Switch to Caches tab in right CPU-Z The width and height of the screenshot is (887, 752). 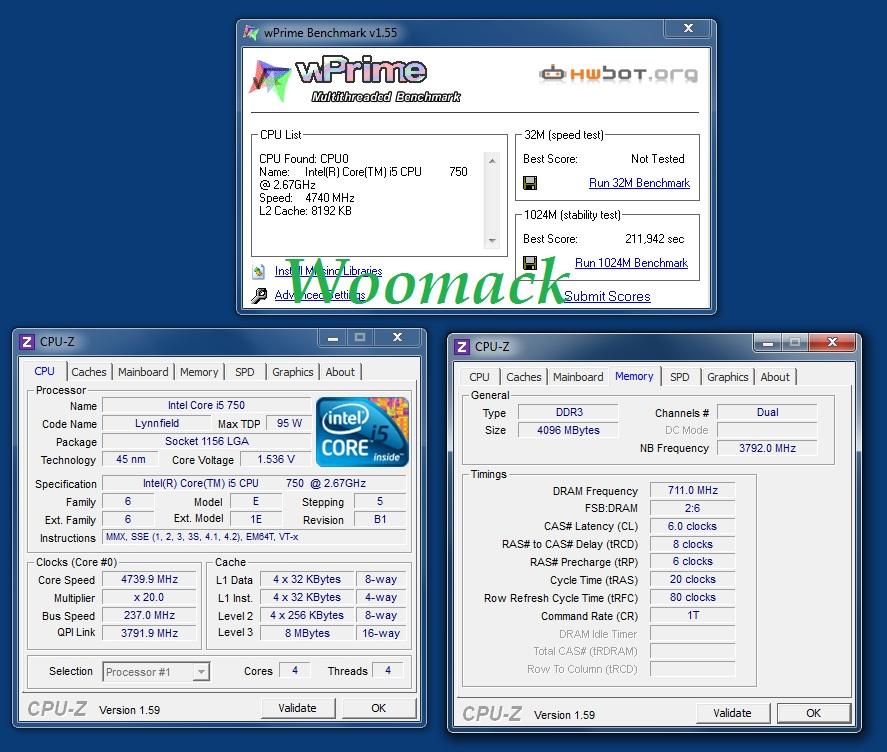[x=524, y=377]
